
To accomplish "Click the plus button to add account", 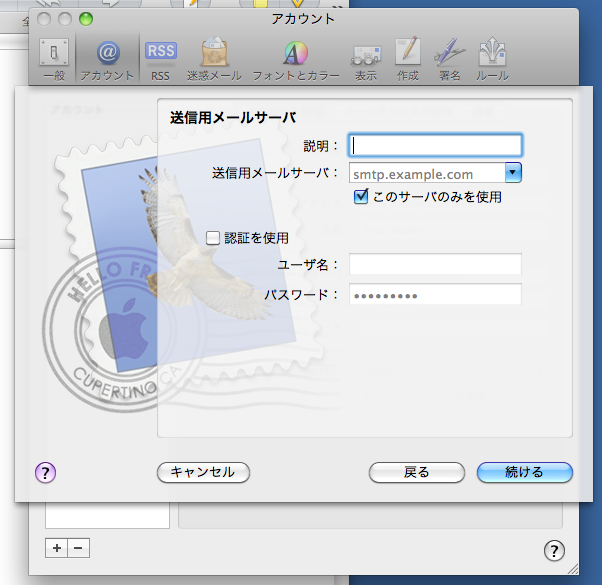I will tap(56, 547).
